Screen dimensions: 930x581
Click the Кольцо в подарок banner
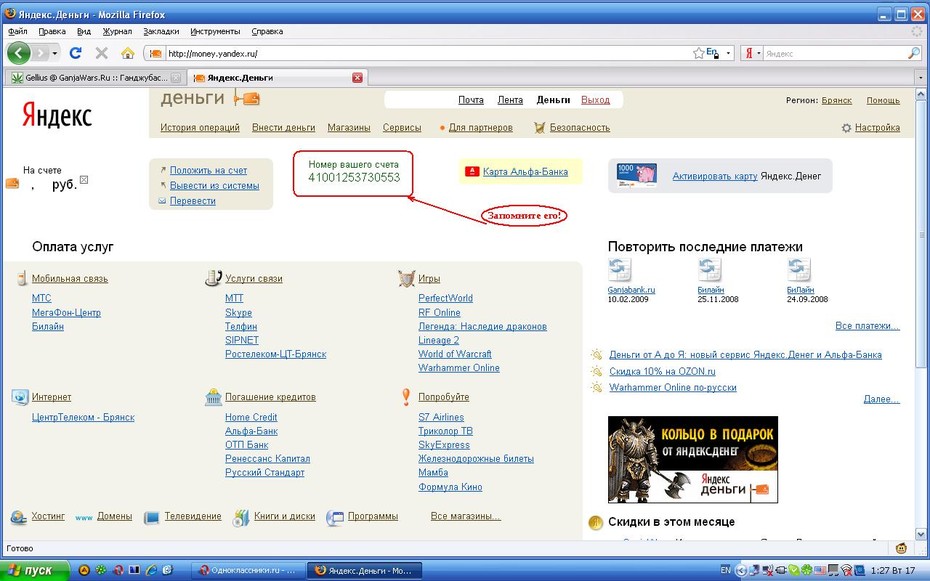point(693,459)
